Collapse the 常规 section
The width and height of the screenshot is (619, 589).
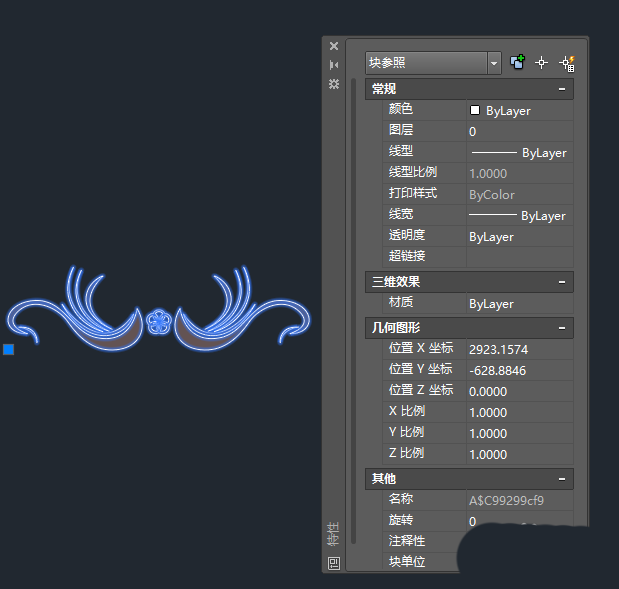point(562,89)
